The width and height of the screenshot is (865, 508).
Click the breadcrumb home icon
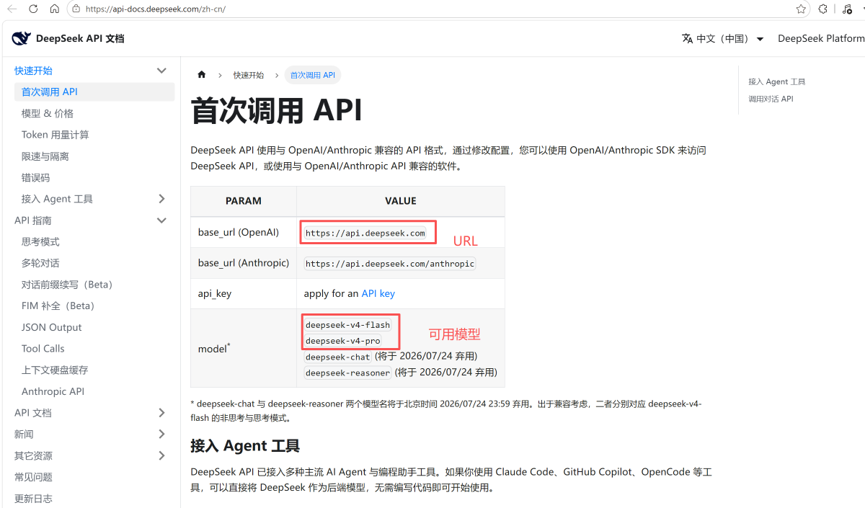[x=201, y=74]
